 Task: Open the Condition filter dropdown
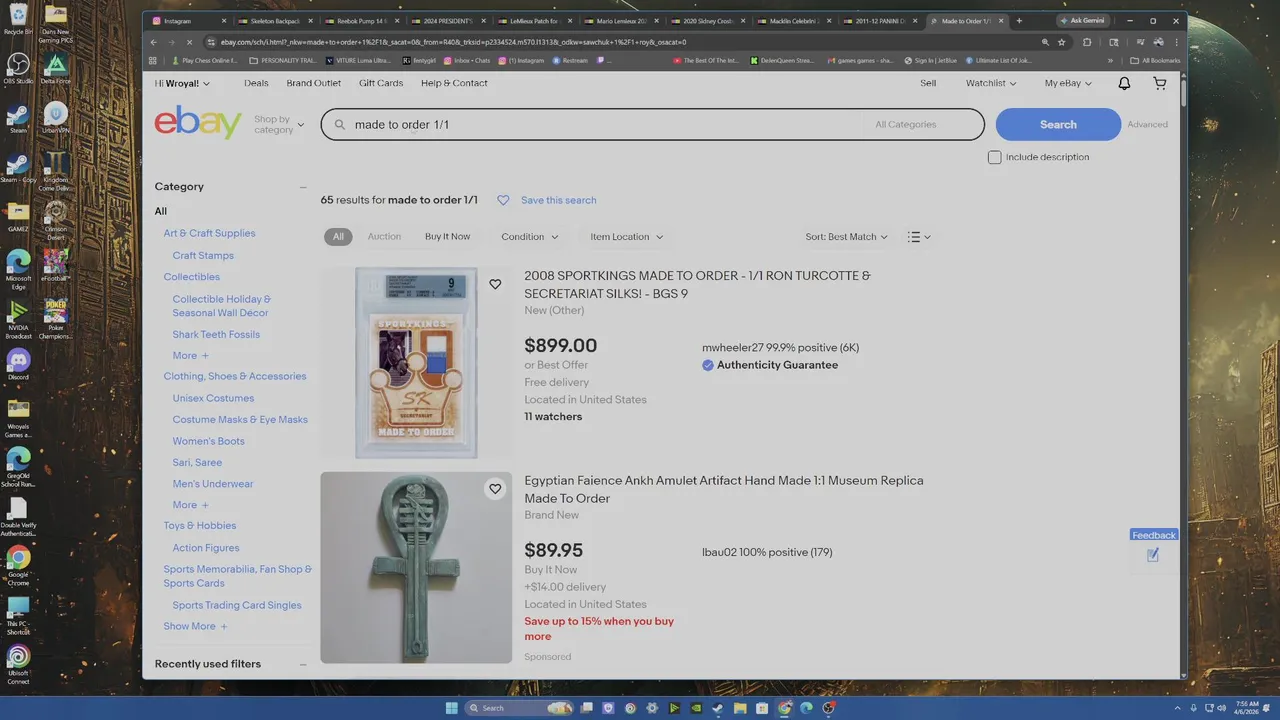530,237
